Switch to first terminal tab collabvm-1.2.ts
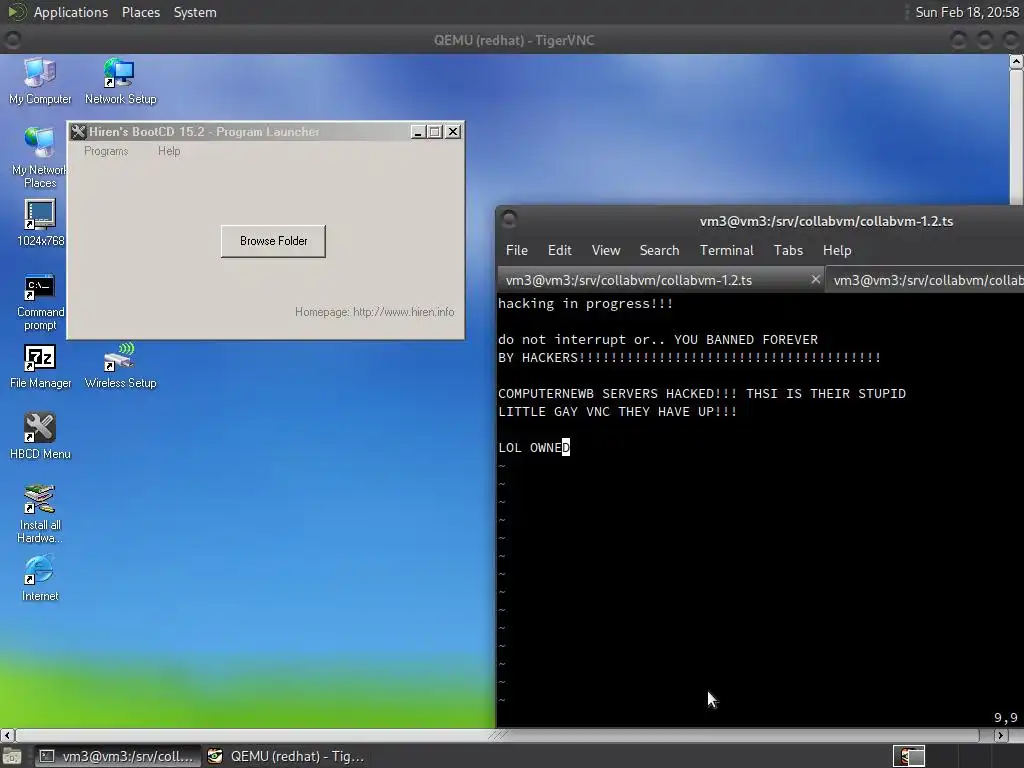The width and height of the screenshot is (1024, 768). pos(660,280)
